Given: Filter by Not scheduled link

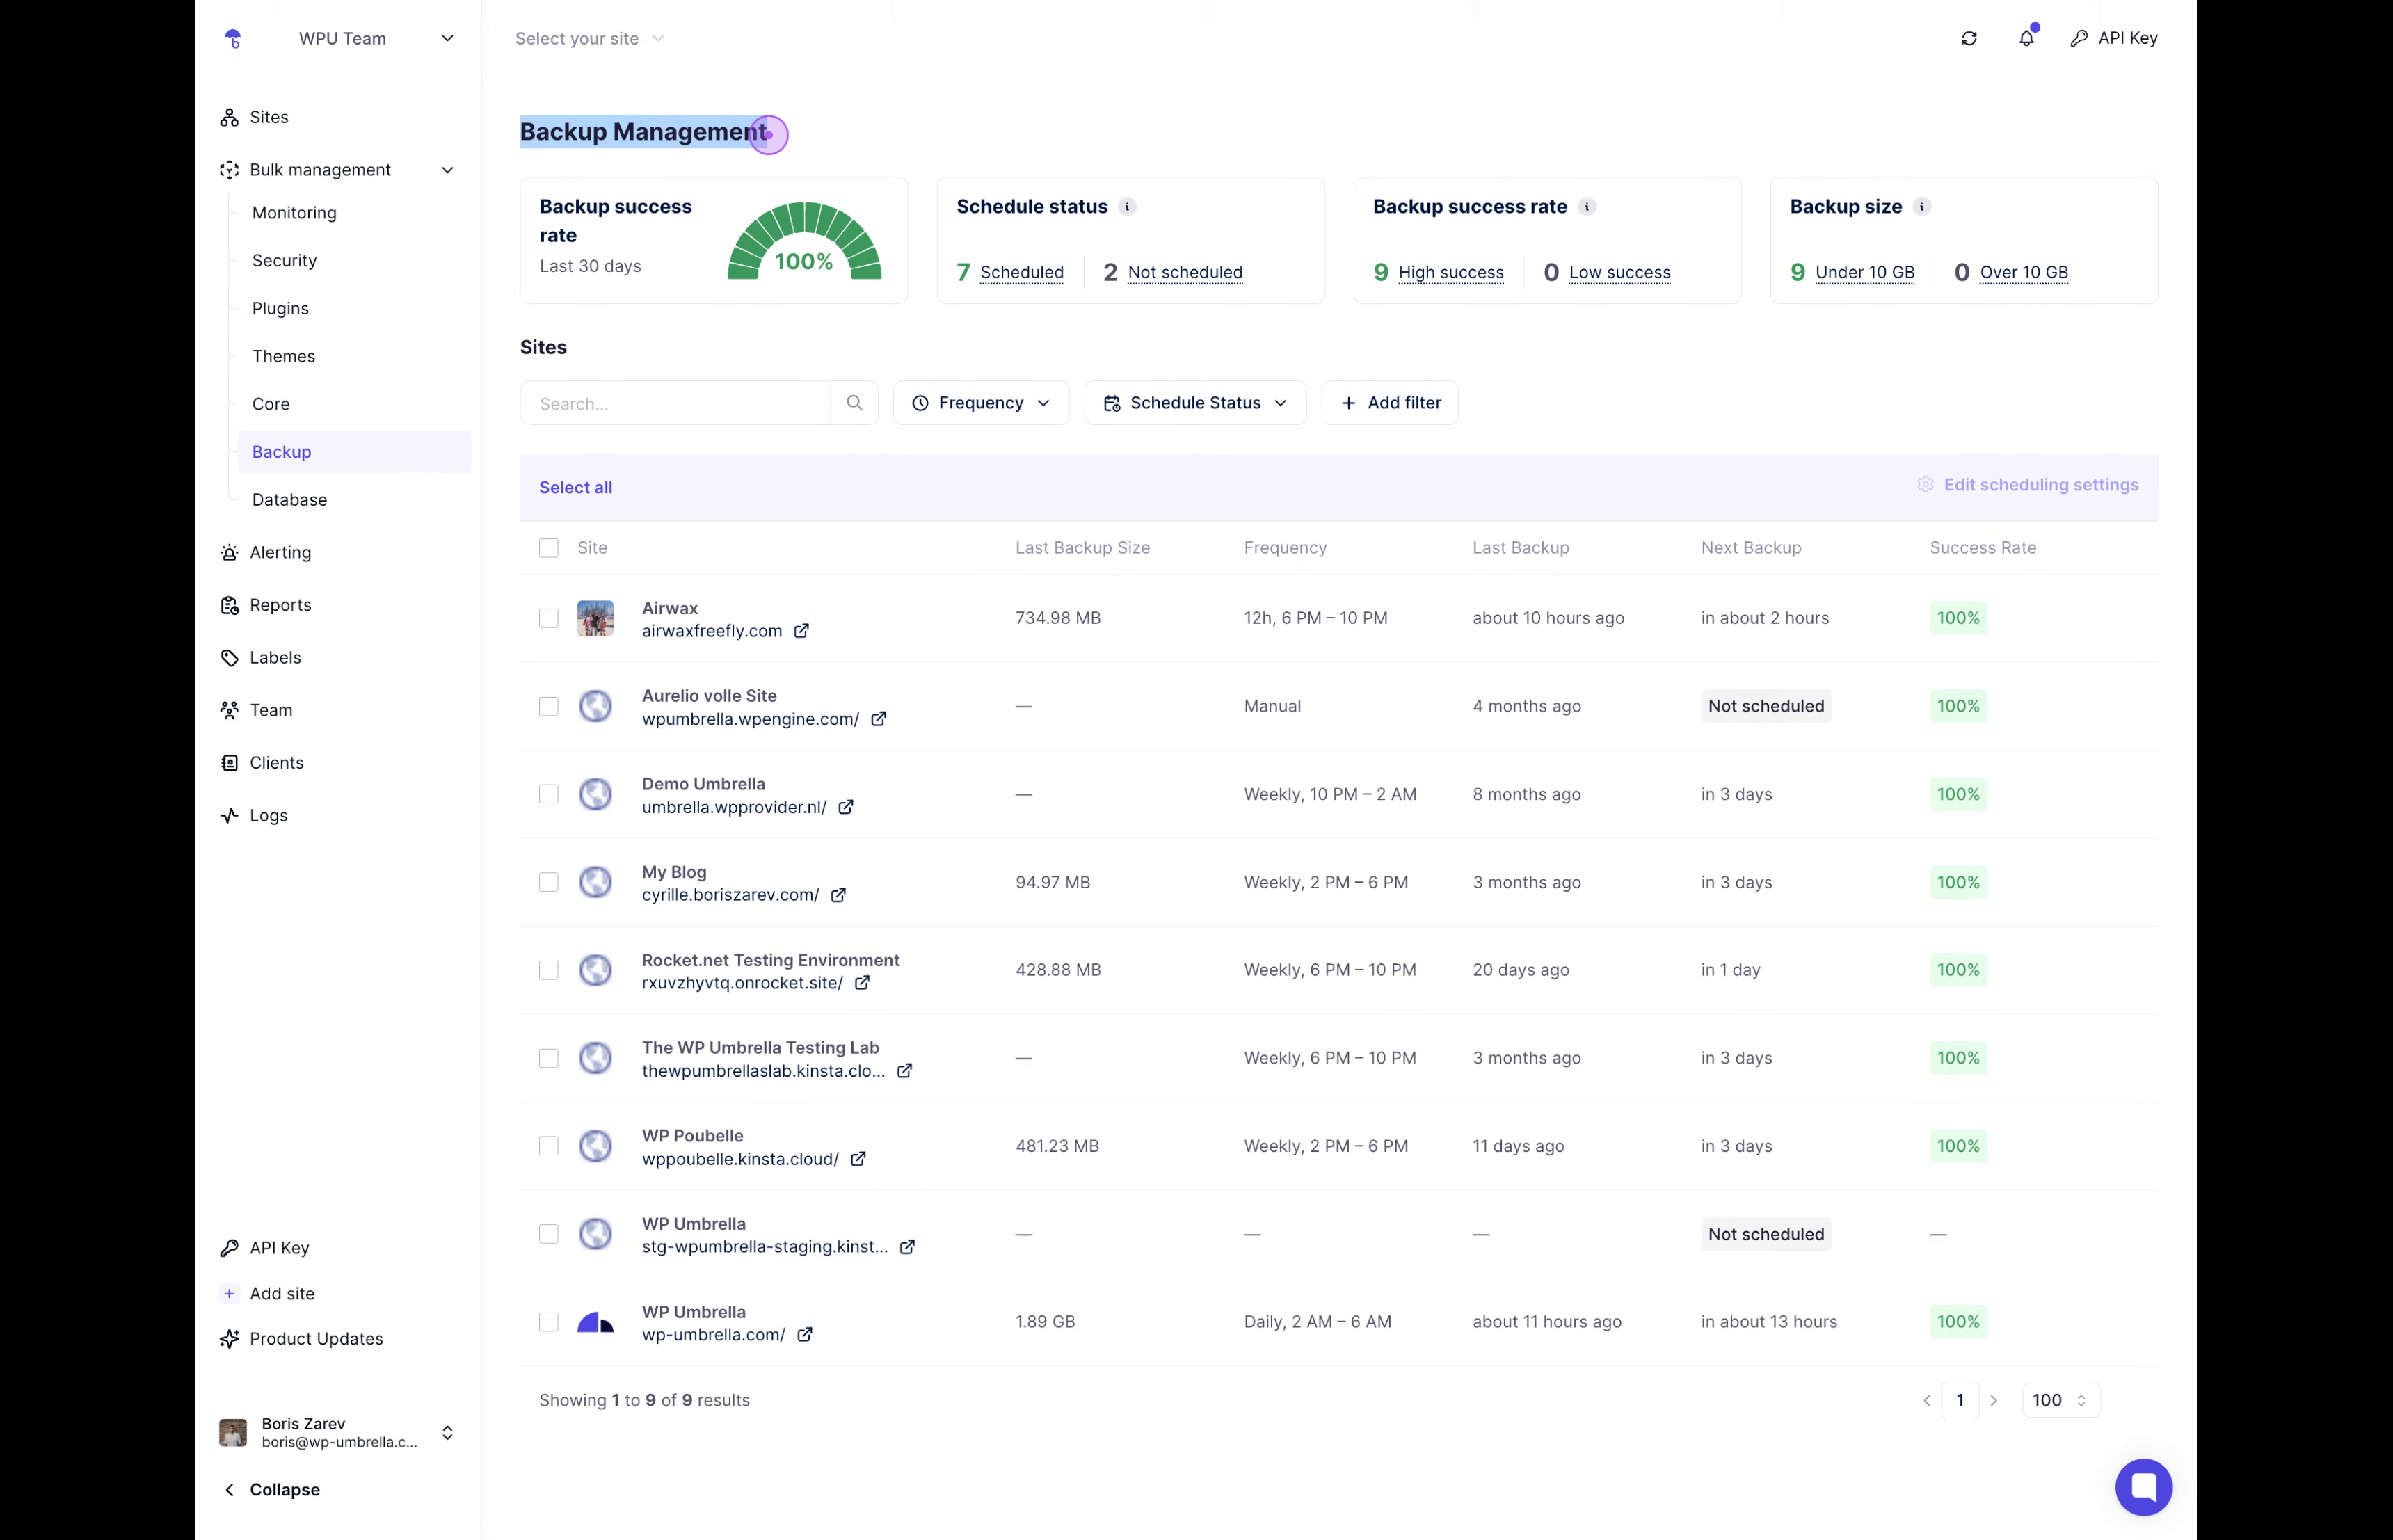Looking at the screenshot, I should click(1184, 272).
